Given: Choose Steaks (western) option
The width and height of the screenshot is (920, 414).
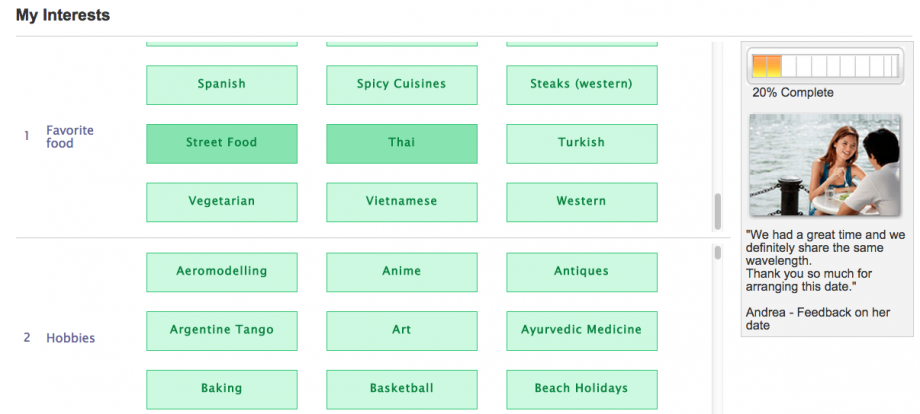Looking at the screenshot, I should (581, 85).
